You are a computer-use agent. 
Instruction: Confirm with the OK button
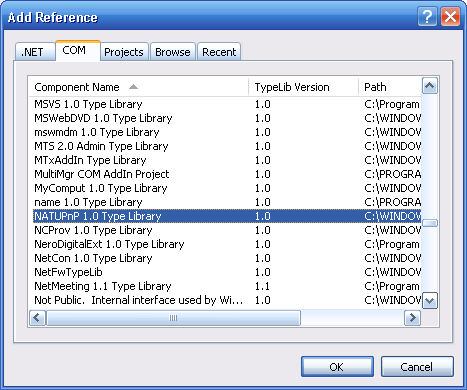[337, 367]
